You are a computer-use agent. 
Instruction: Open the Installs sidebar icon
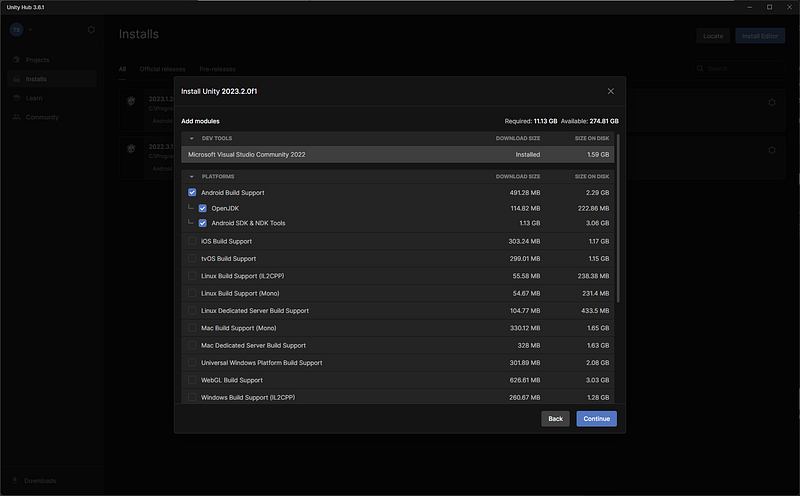[x=16, y=79]
